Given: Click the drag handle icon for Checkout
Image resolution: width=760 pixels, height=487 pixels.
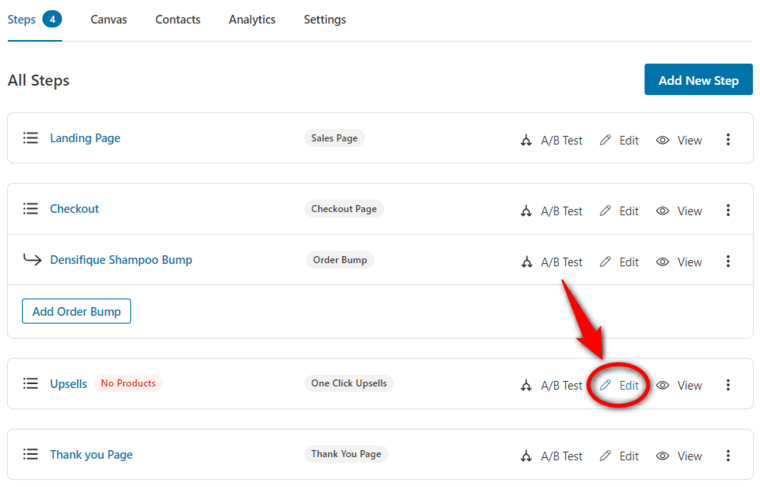Looking at the screenshot, I should [31, 209].
